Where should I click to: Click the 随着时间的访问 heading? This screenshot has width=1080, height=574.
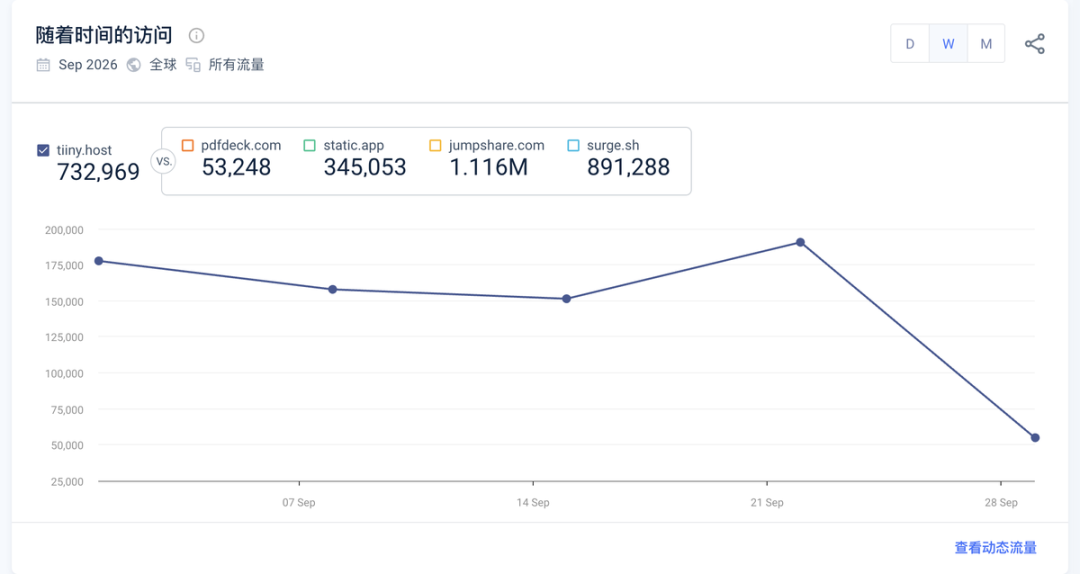[104, 35]
